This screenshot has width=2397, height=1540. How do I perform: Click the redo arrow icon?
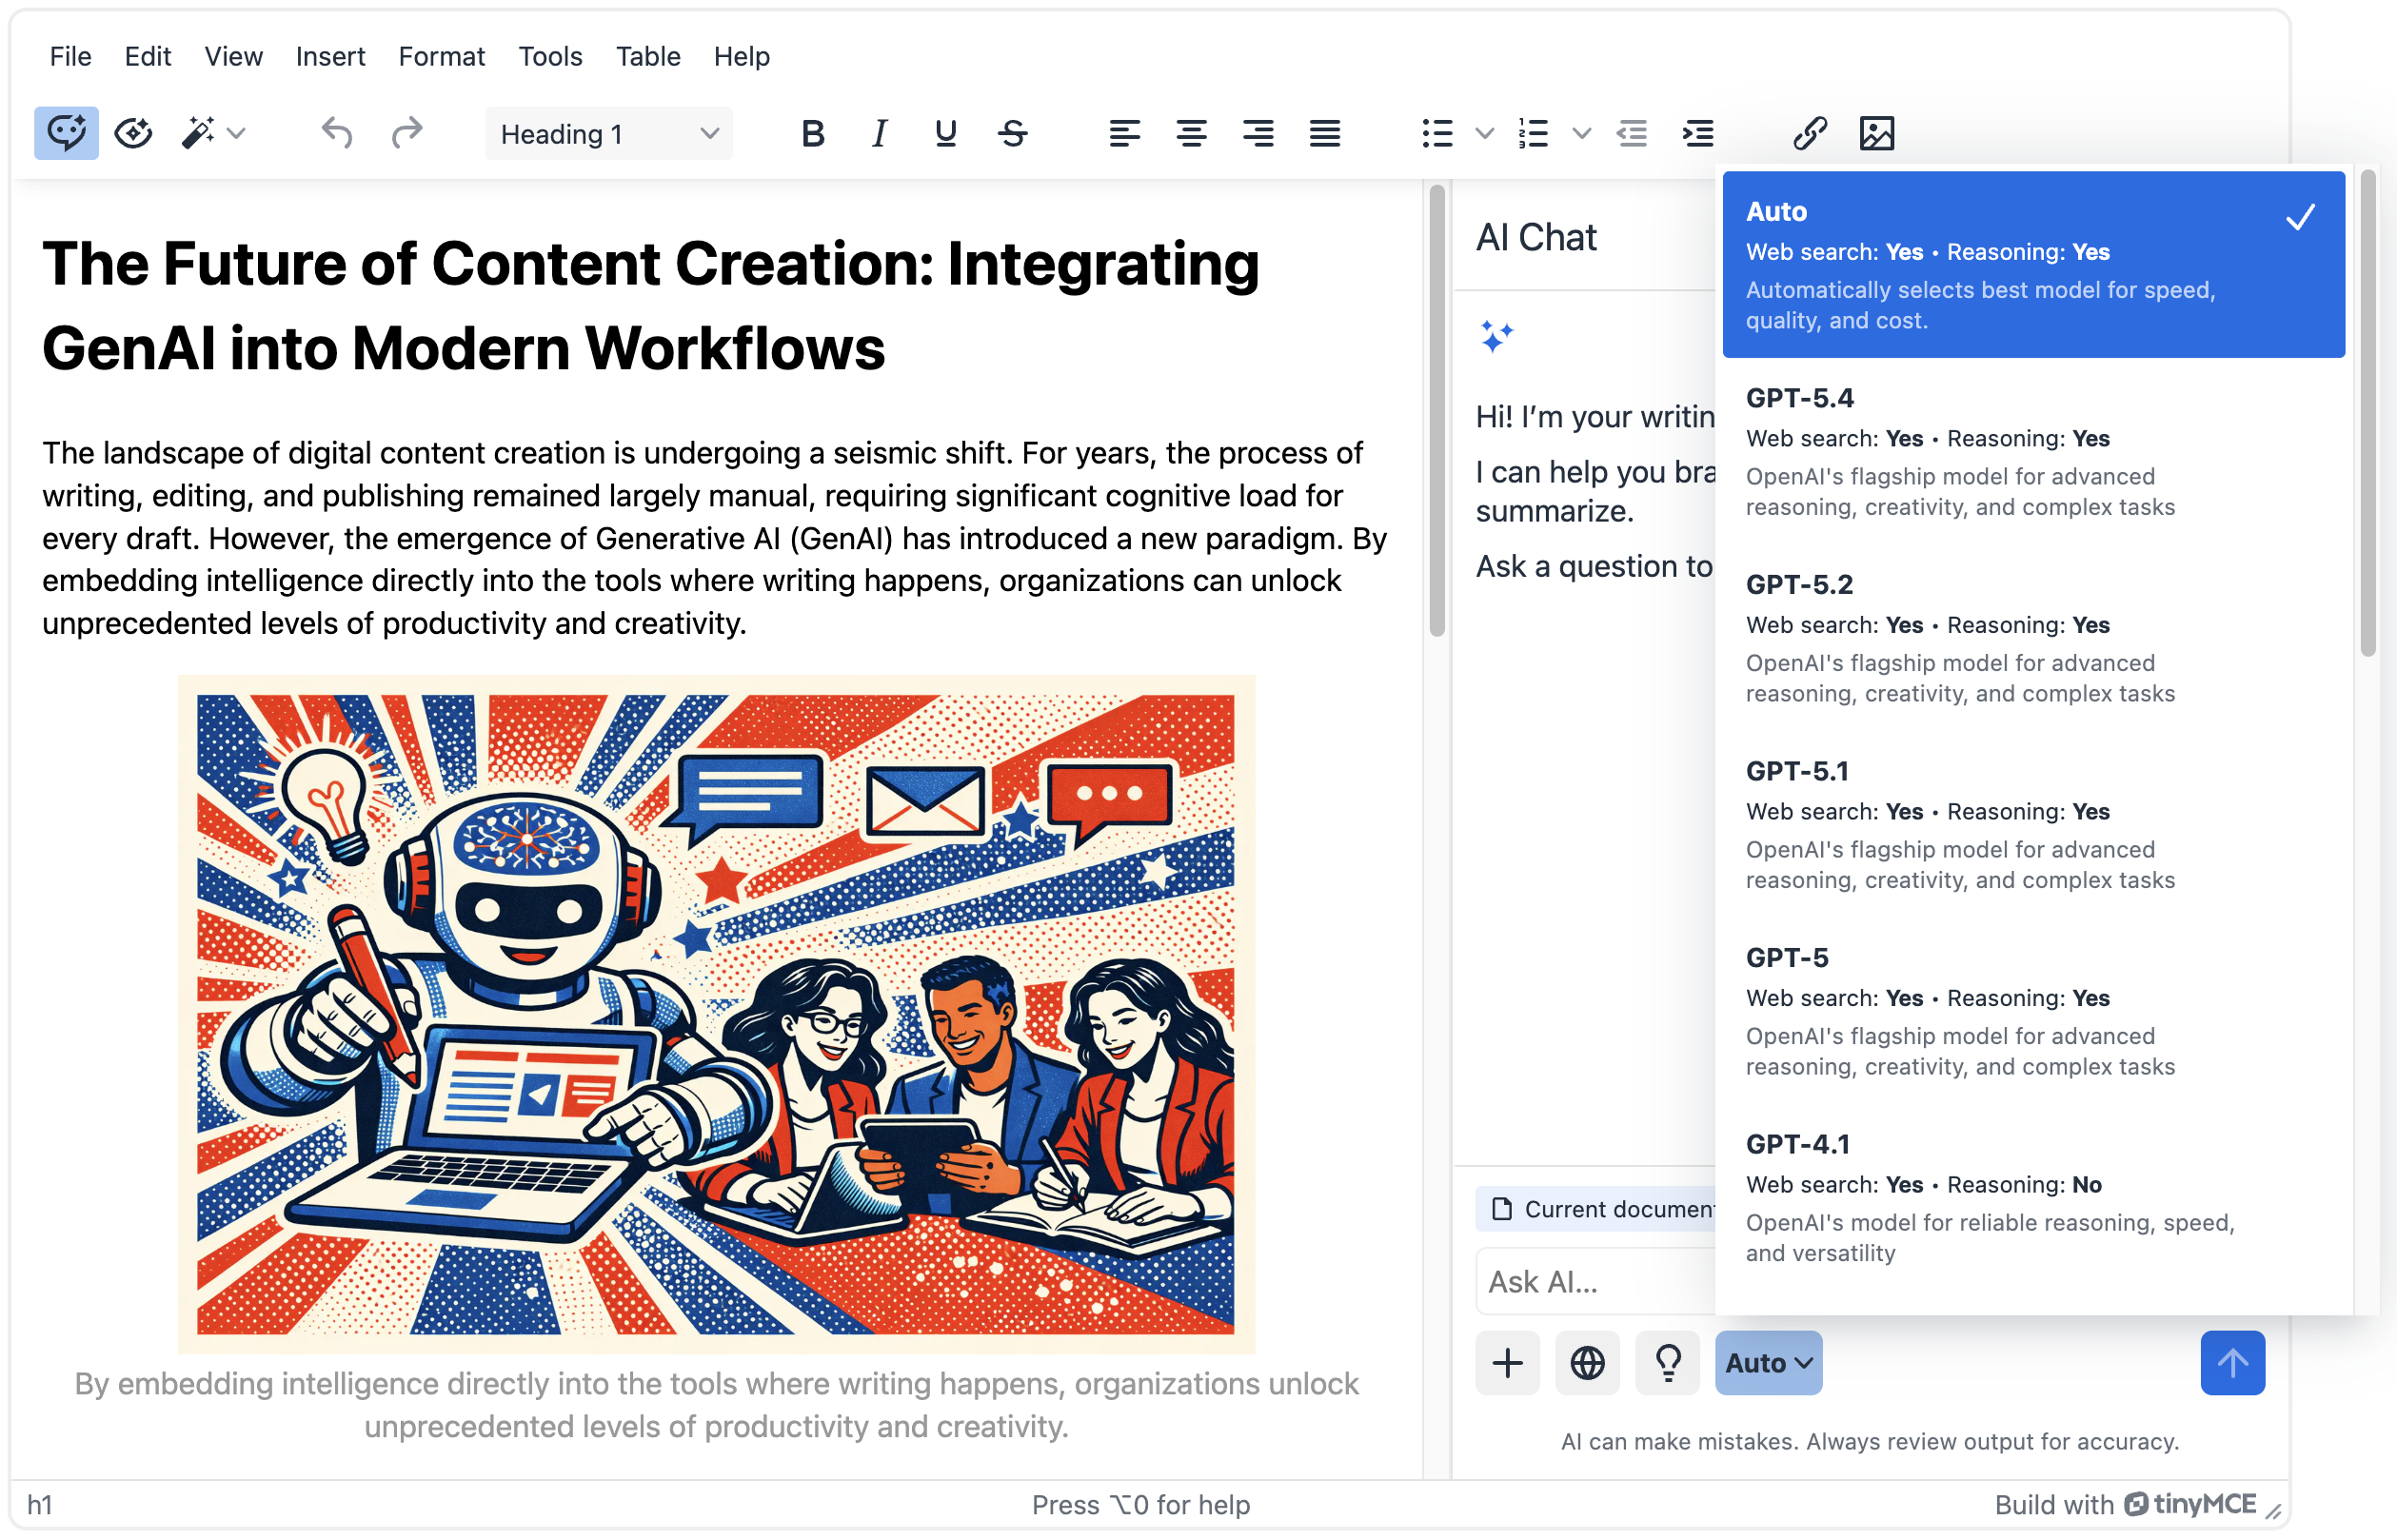point(406,133)
